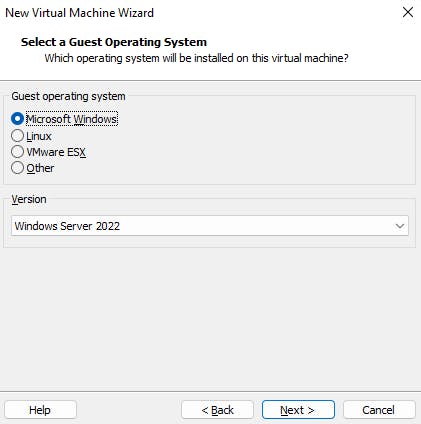Click the Guest operating system group label
This screenshot has width=421, height=424.
[68, 96]
